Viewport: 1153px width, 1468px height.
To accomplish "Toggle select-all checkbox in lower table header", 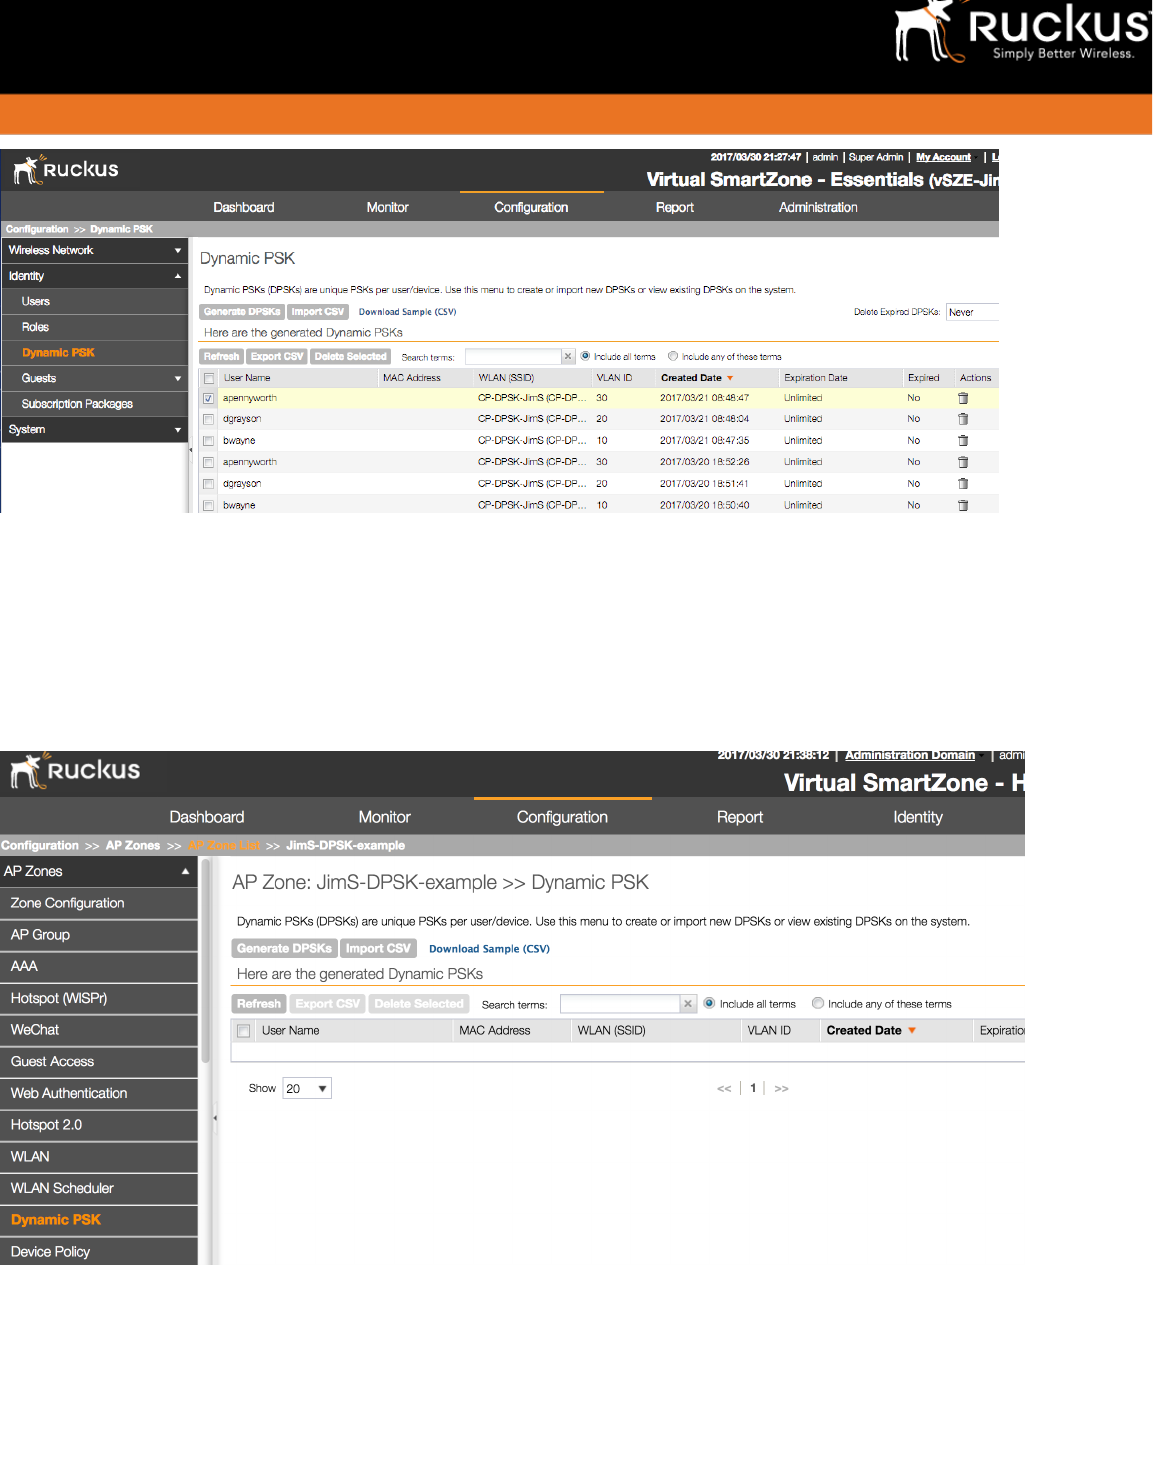I will pos(244,1031).
